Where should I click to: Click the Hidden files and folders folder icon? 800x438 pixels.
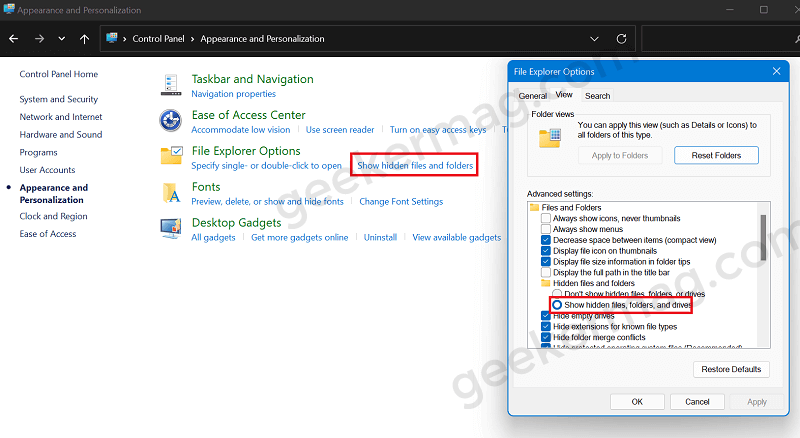coord(546,283)
